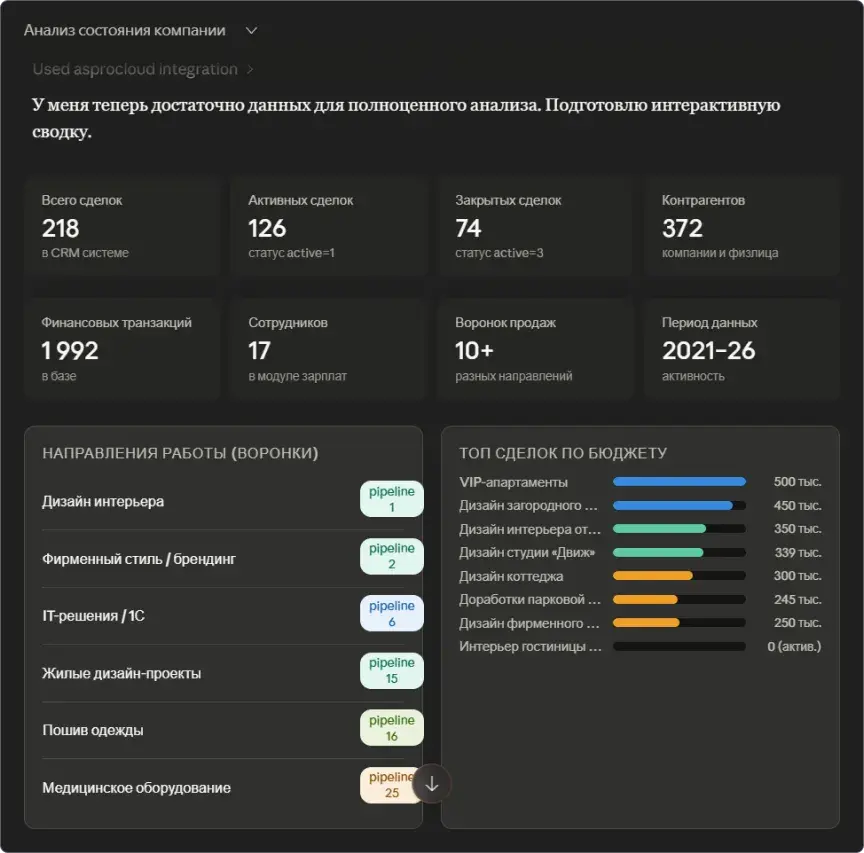The height and width of the screenshot is (853, 864).
Task: Click the статус active=1 caption
Action: coord(291,253)
